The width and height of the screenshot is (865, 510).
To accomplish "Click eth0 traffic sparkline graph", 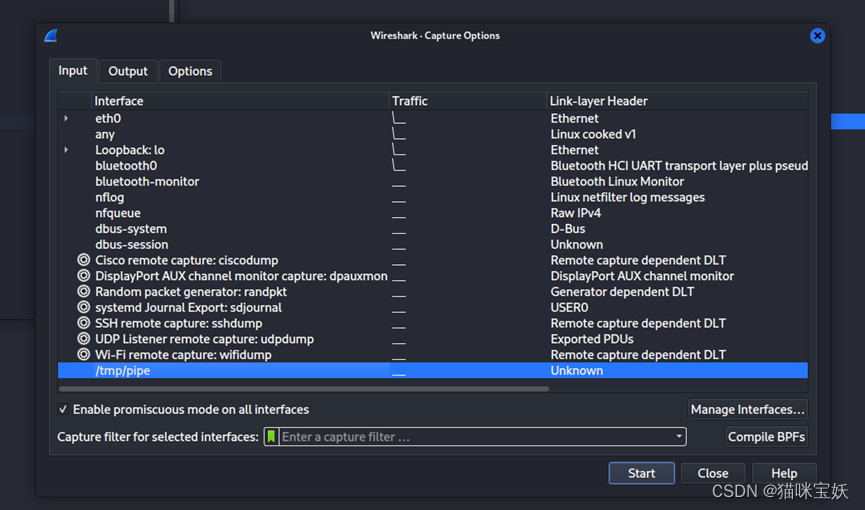I will point(399,118).
